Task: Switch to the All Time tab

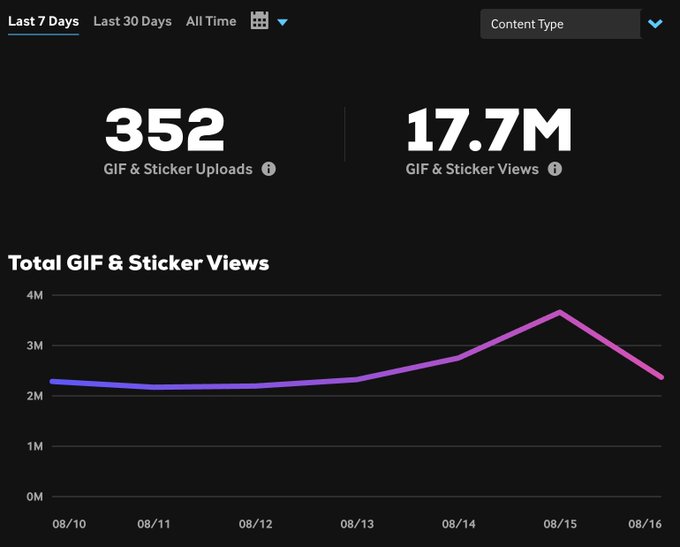Action: (x=211, y=21)
